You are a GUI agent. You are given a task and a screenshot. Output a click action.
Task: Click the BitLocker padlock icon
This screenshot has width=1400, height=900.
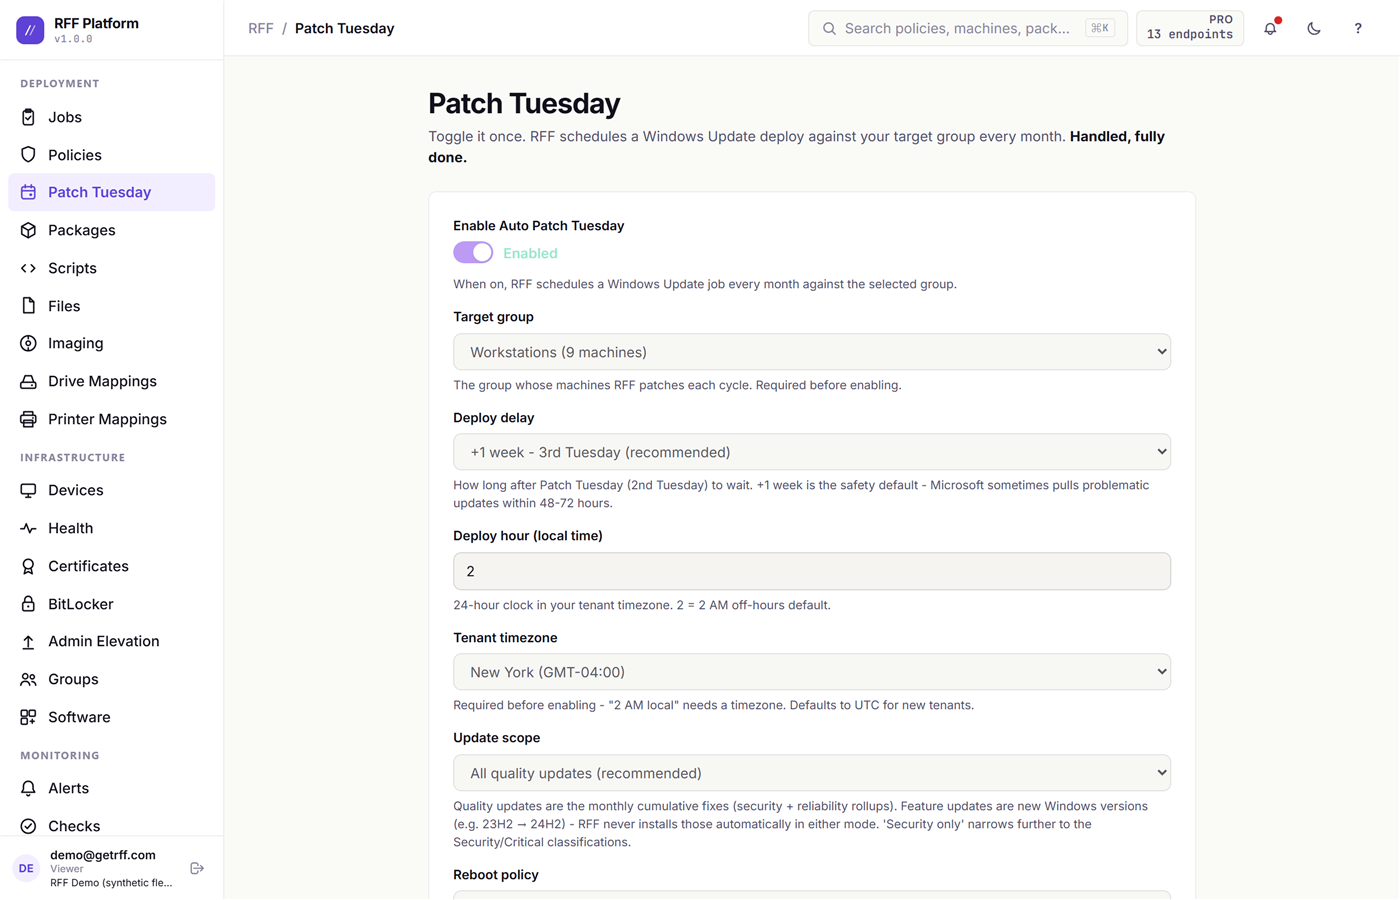click(x=28, y=604)
